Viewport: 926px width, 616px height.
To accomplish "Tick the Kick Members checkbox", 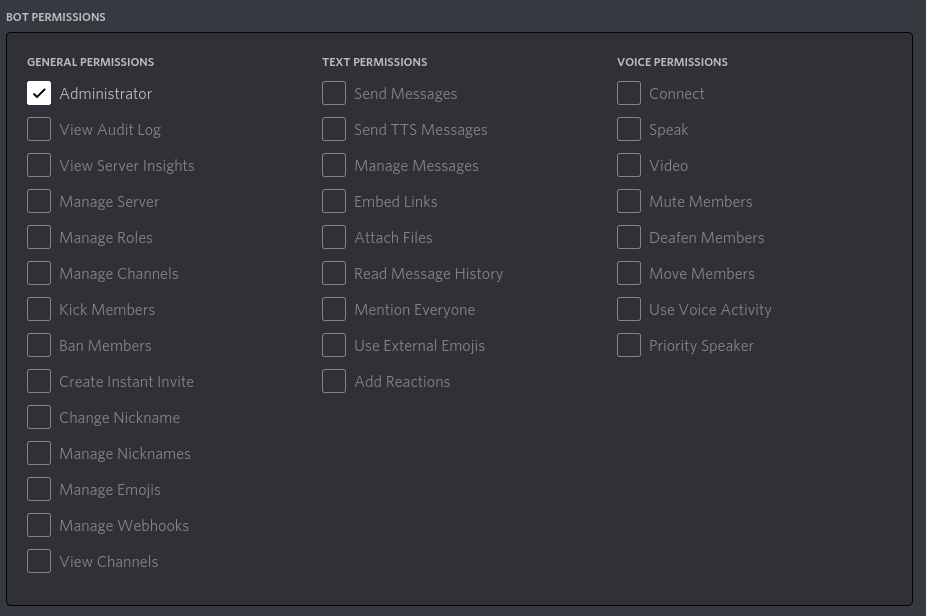I will point(39,310).
